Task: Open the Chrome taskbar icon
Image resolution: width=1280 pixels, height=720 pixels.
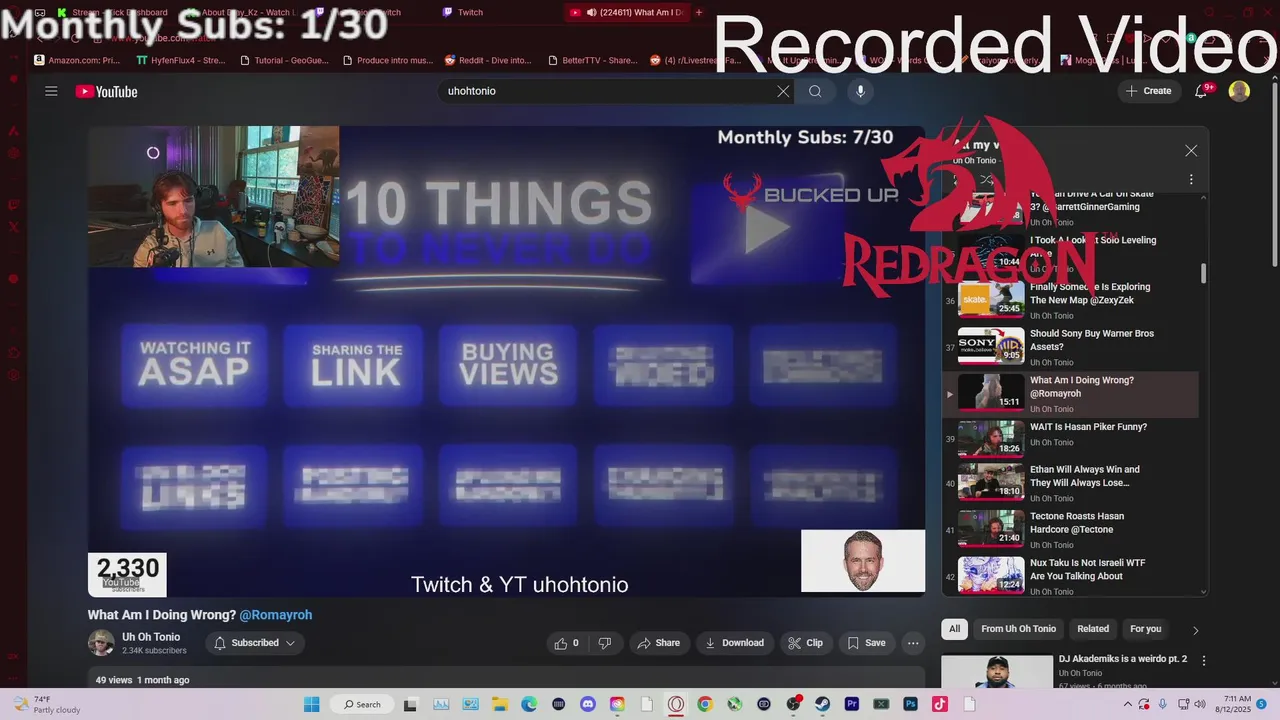Action: point(705,704)
